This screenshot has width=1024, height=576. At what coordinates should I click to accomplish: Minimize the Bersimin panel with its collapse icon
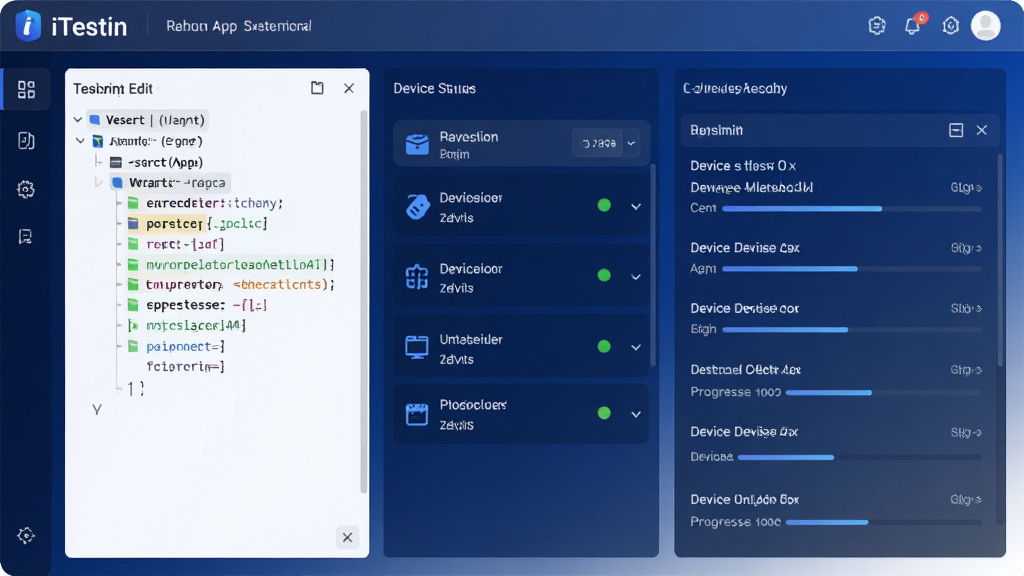point(956,130)
